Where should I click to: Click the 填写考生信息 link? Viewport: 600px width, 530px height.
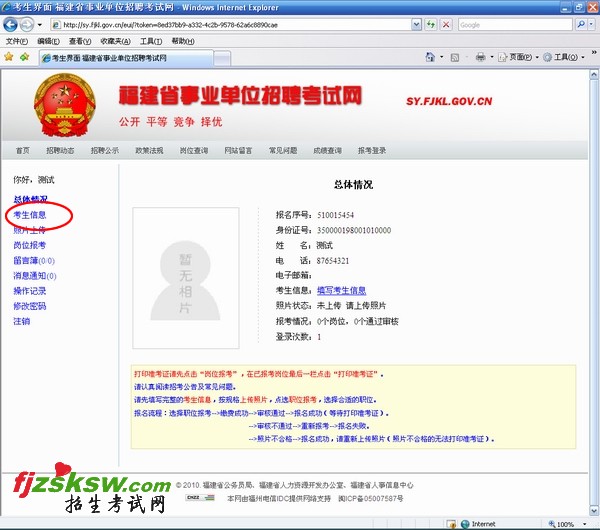(x=341, y=290)
